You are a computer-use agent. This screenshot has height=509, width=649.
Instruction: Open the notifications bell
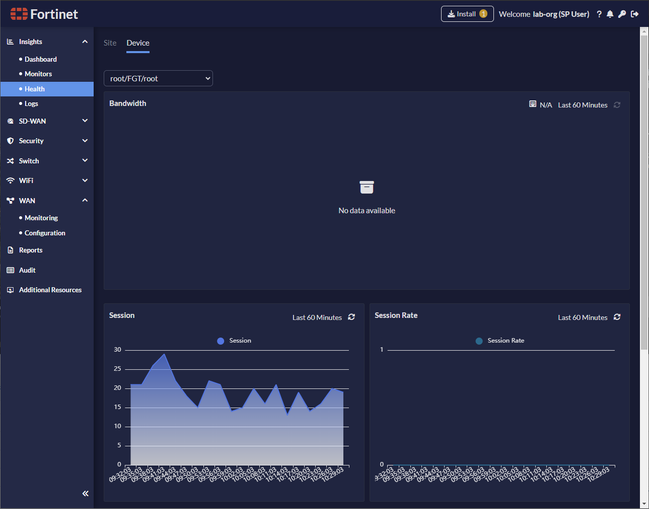[610, 14]
